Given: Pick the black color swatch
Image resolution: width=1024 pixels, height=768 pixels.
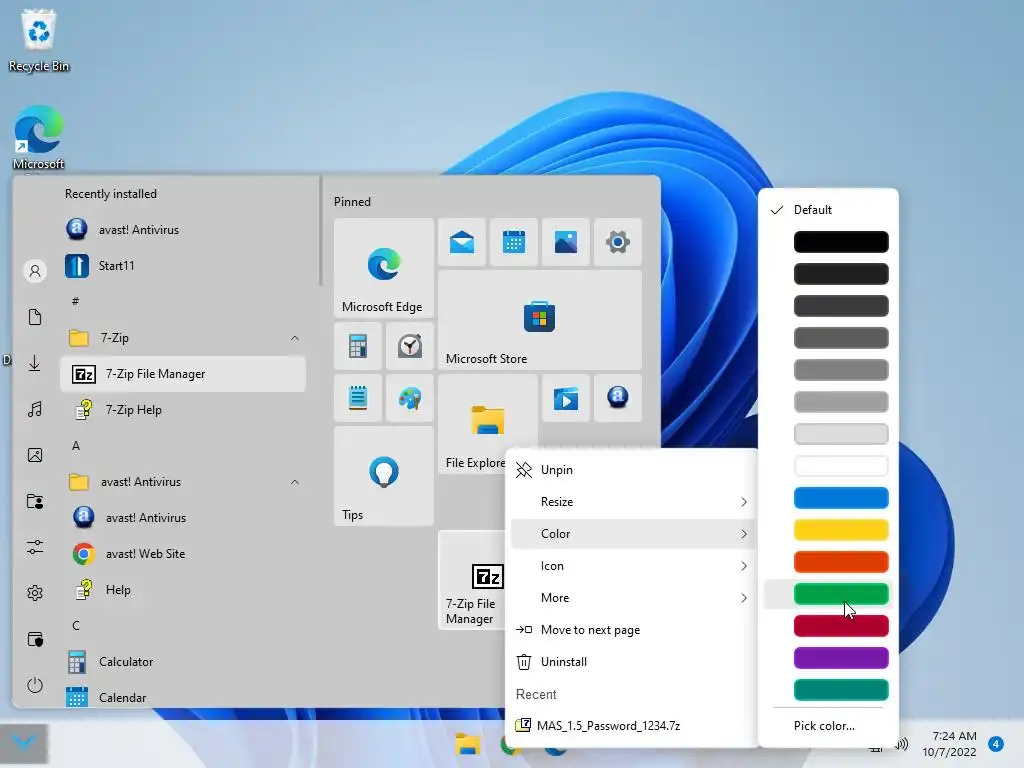Looking at the screenshot, I should [x=841, y=242].
